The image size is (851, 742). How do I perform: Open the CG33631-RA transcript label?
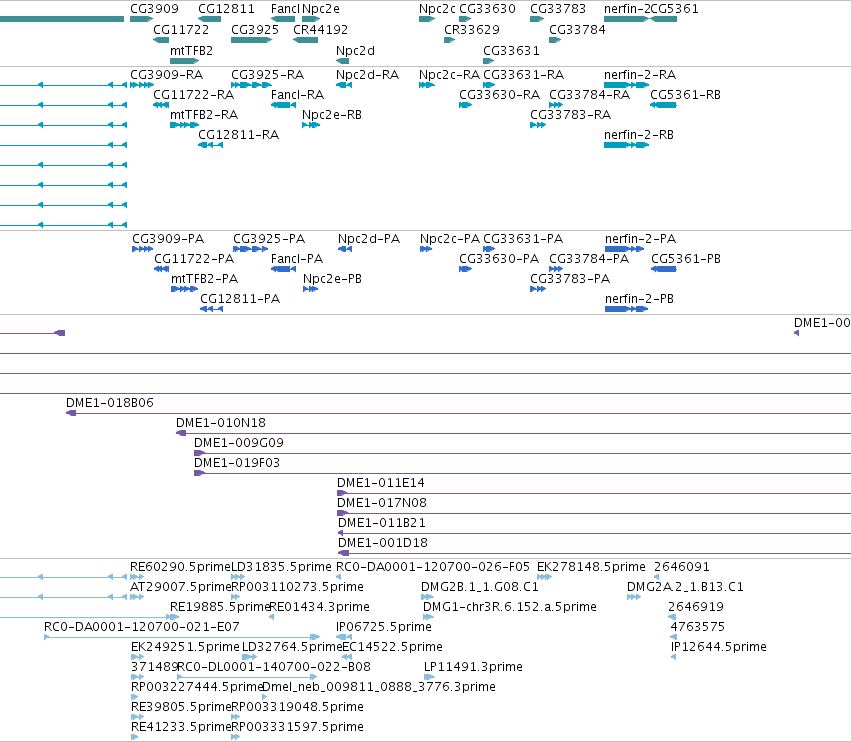pos(524,74)
